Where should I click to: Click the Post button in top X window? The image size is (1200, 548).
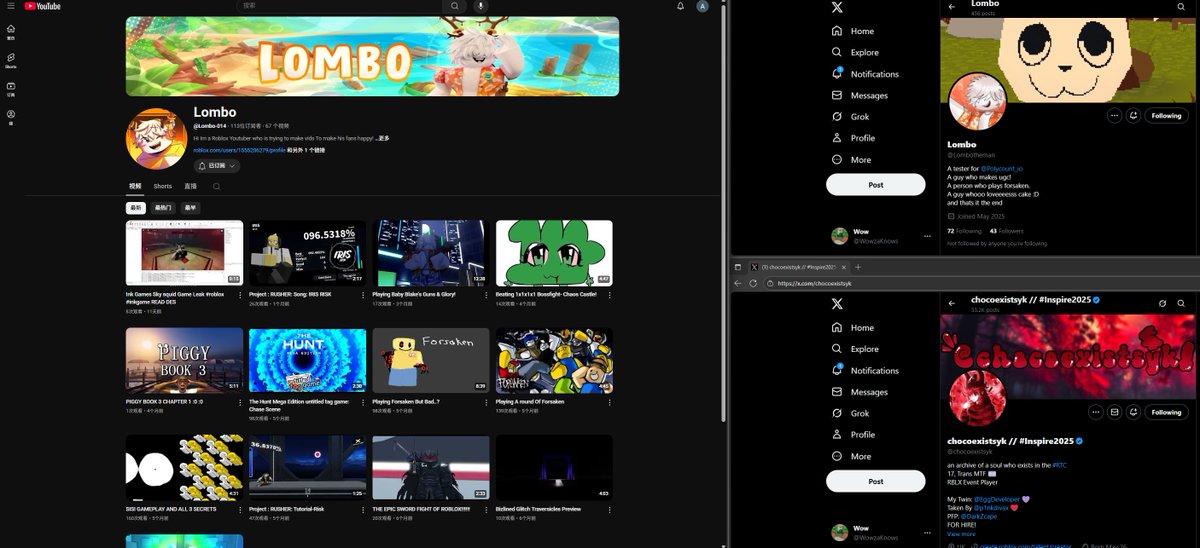[x=876, y=185]
